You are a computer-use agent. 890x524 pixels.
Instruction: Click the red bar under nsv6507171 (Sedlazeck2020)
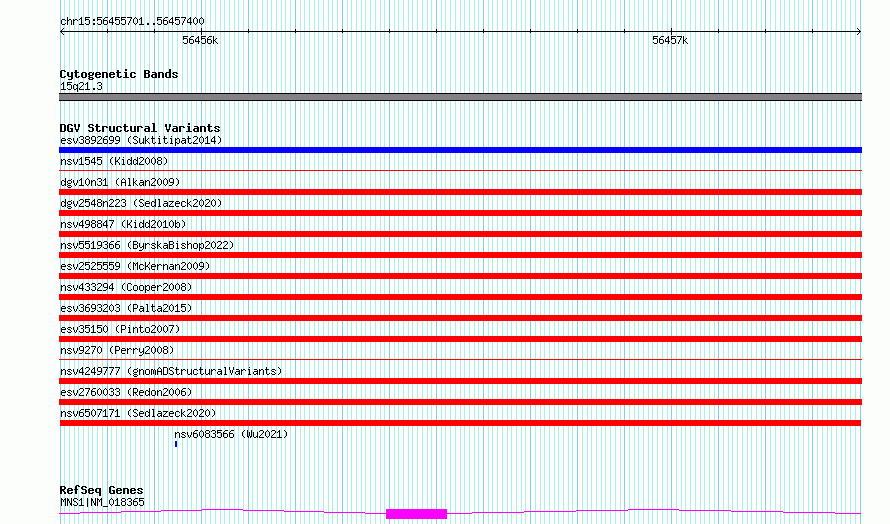[460, 423]
